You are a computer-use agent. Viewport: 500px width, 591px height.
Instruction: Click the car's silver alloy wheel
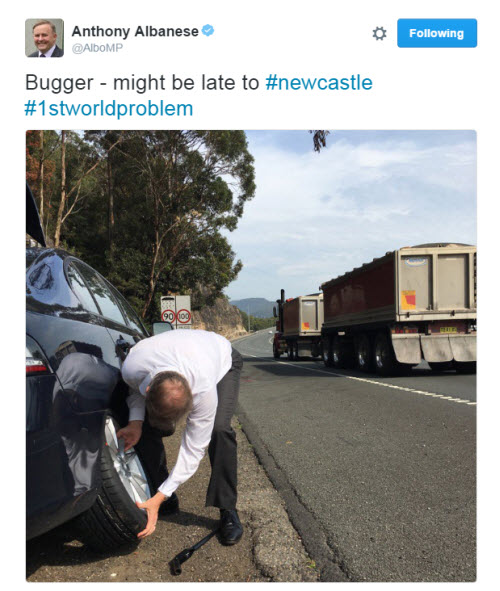(x=127, y=464)
